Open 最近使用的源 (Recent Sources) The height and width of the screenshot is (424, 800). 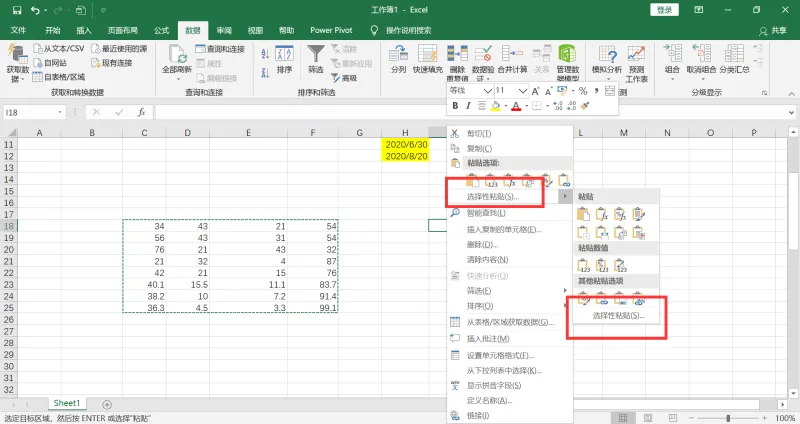(119, 48)
